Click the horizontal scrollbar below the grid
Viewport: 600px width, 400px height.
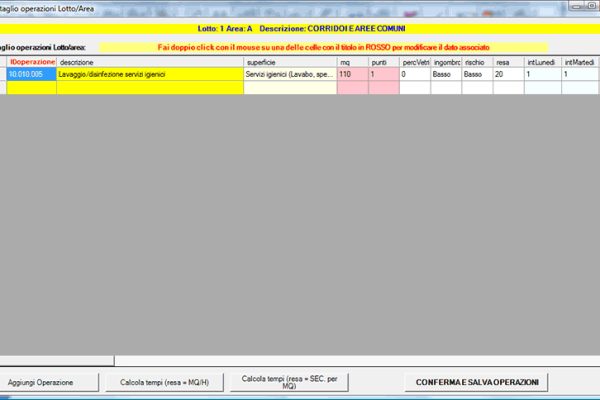[300, 361]
